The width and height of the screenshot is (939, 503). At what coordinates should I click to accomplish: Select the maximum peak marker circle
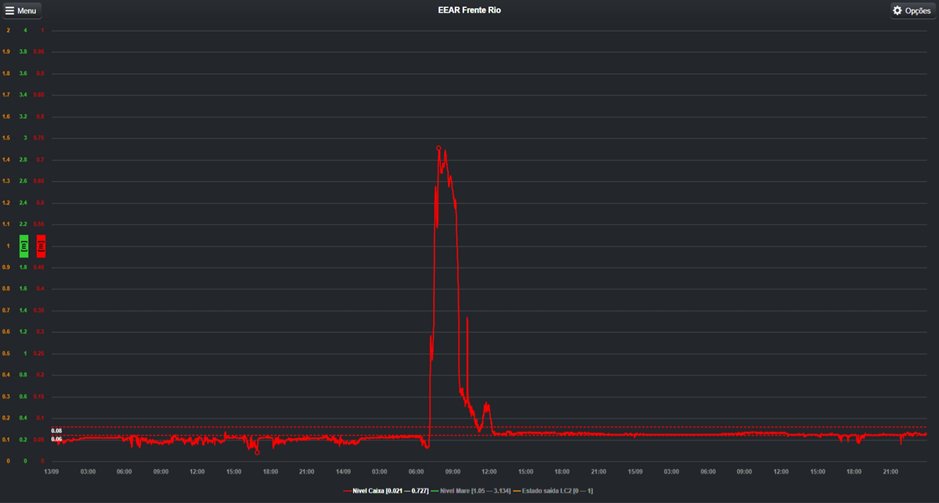click(x=438, y=148)
